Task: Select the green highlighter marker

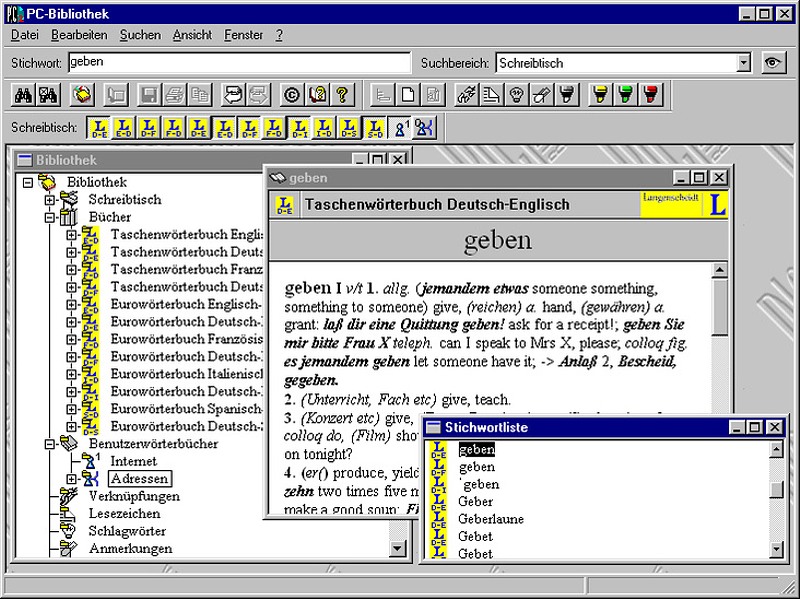Action: [x=626, y=95]
